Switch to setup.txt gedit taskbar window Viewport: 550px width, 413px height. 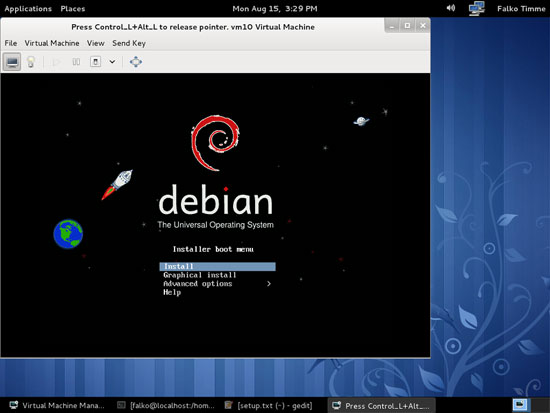click(269, 406)
